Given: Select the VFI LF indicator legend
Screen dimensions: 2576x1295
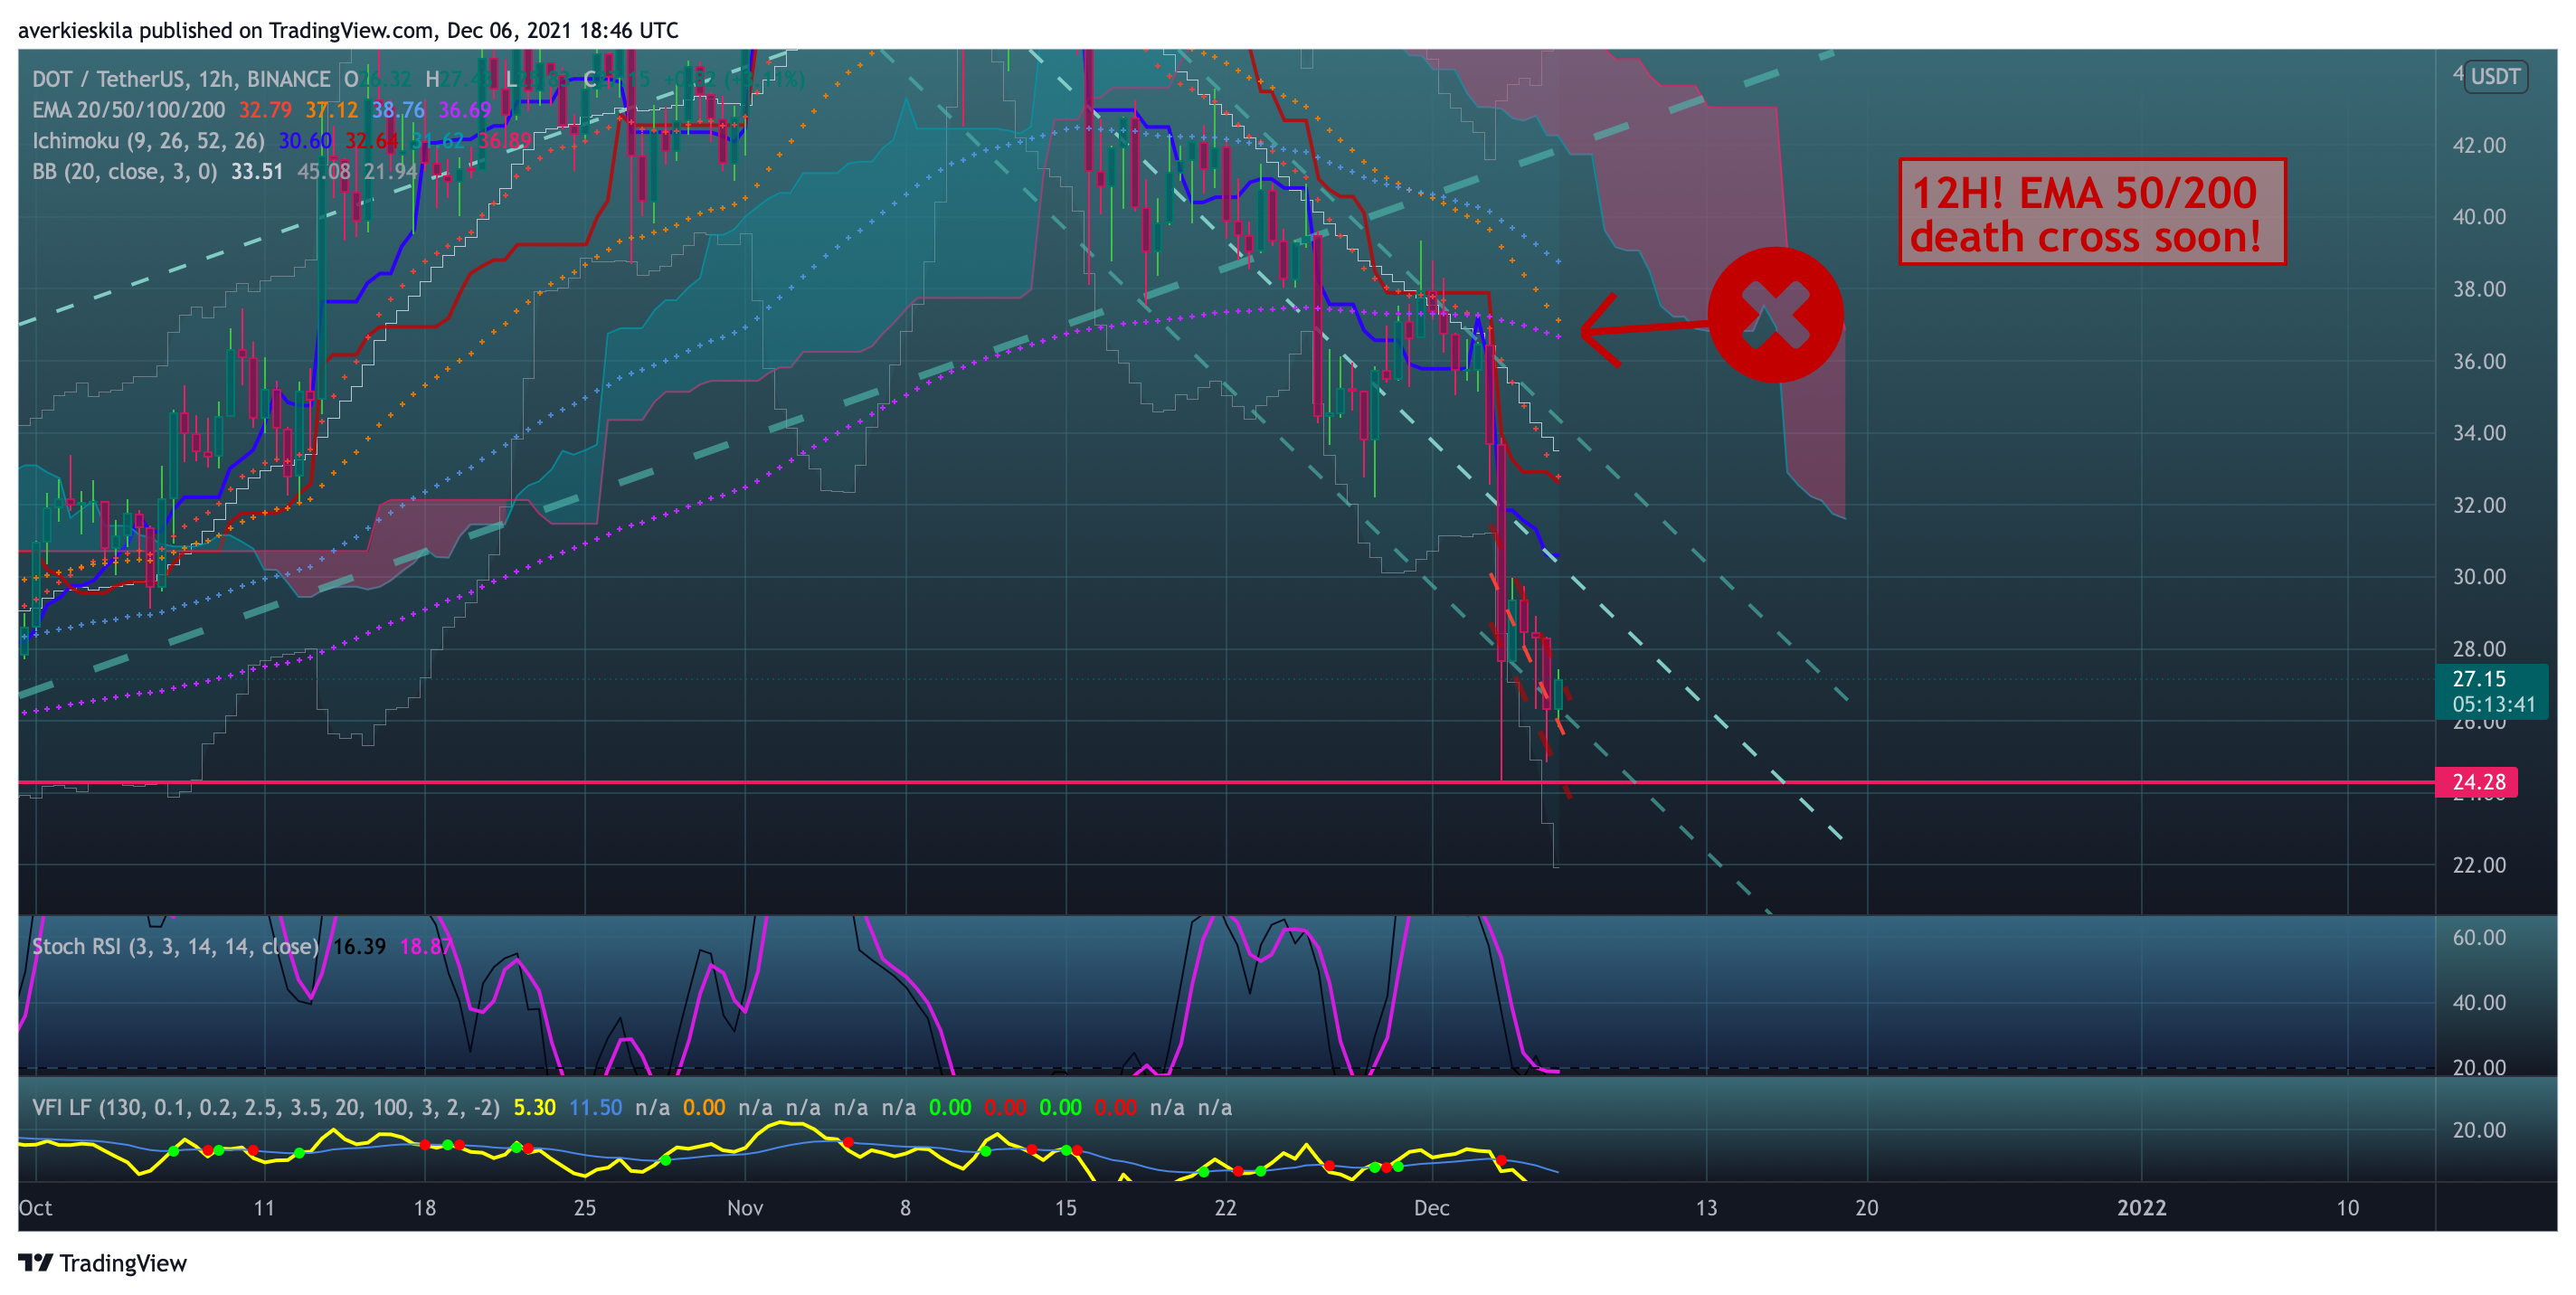Looking at the screenshot, I should click(265, 1107).
